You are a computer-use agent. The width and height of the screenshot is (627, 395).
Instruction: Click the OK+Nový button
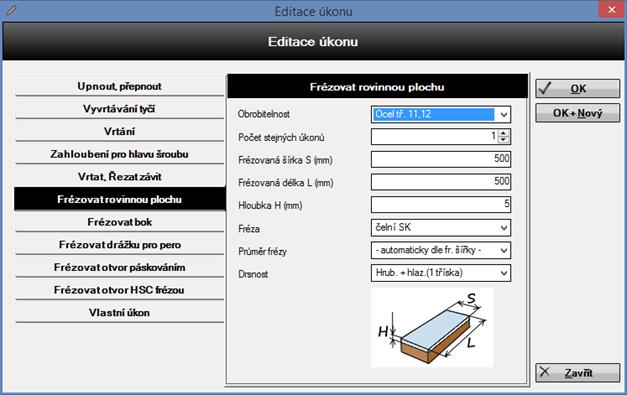578,113
